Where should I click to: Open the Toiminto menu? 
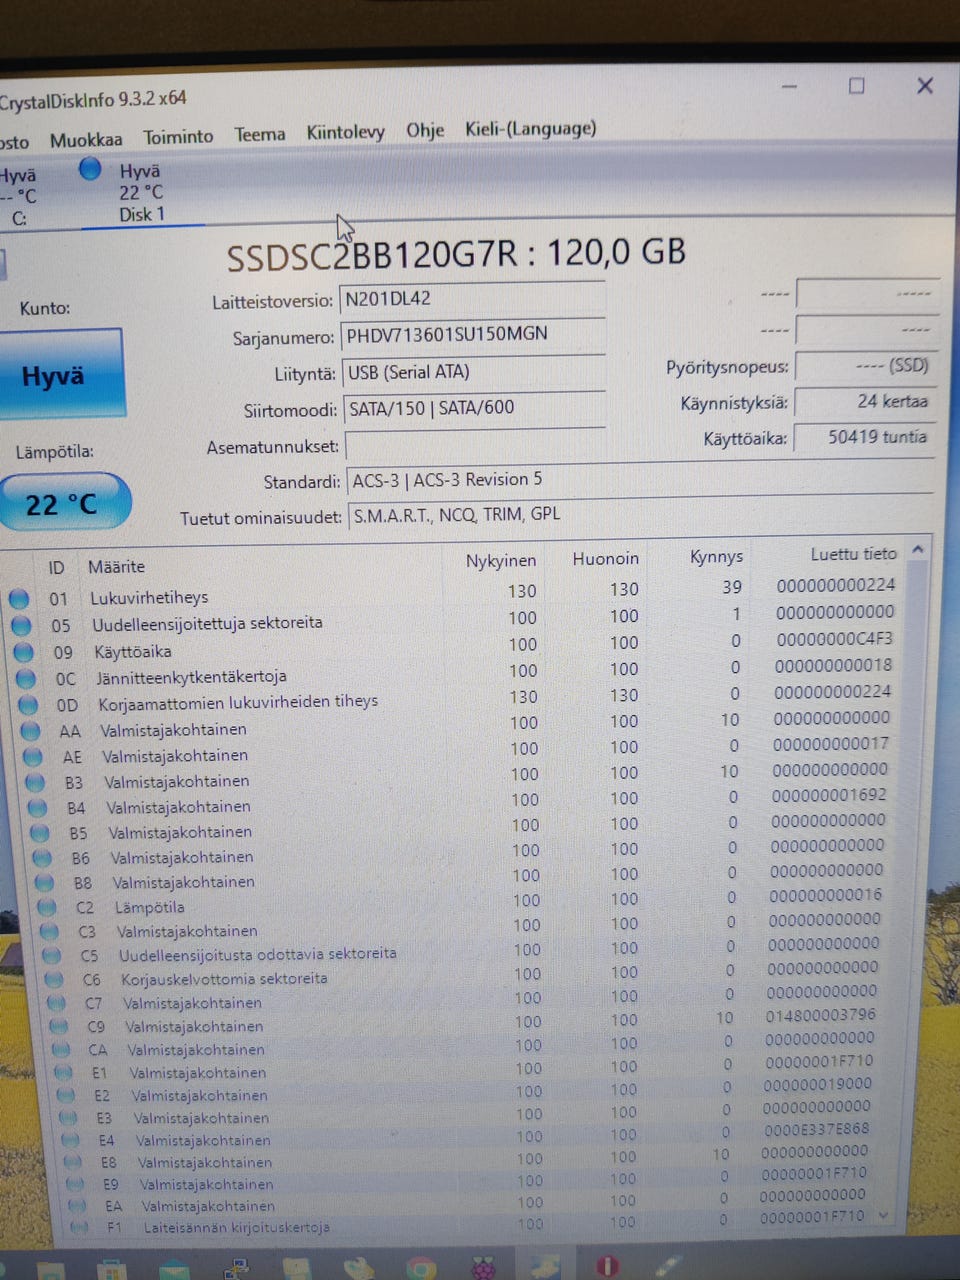pyautogui.click(x=178, y=136)
